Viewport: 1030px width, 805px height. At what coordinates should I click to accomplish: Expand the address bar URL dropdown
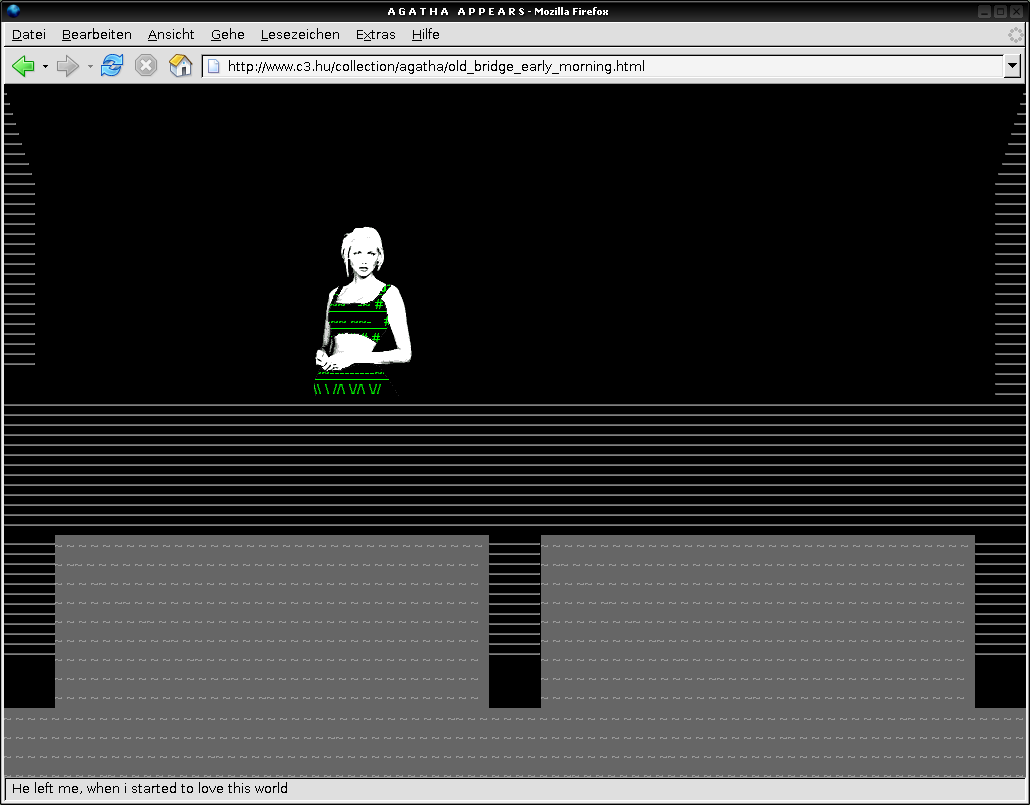click(1012, 66)
